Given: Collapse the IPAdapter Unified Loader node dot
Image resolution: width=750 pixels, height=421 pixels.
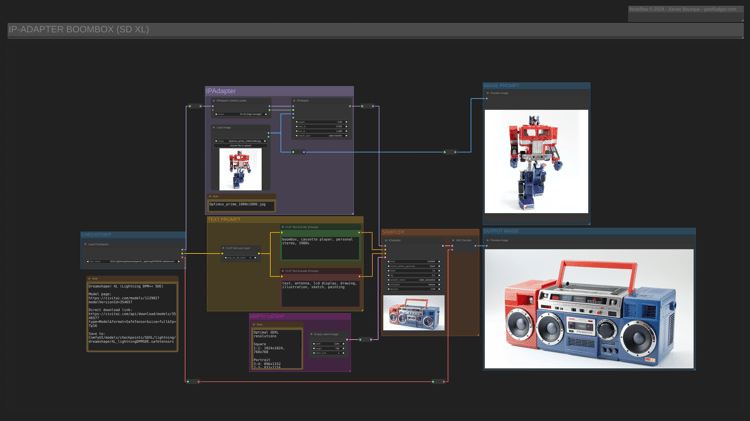Looking at the screenshot, I should [214, 101].
